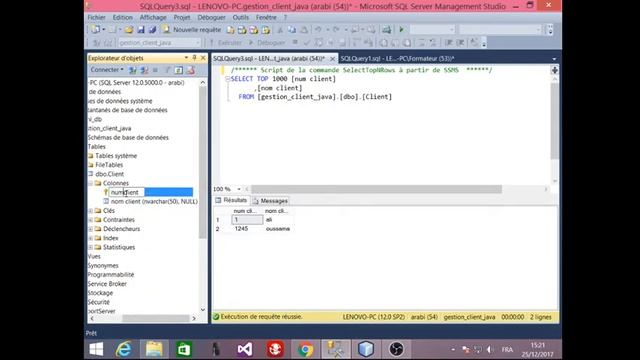Select the Tables système folder
This screenshot has width=640, height=360.
pos(116,156)
